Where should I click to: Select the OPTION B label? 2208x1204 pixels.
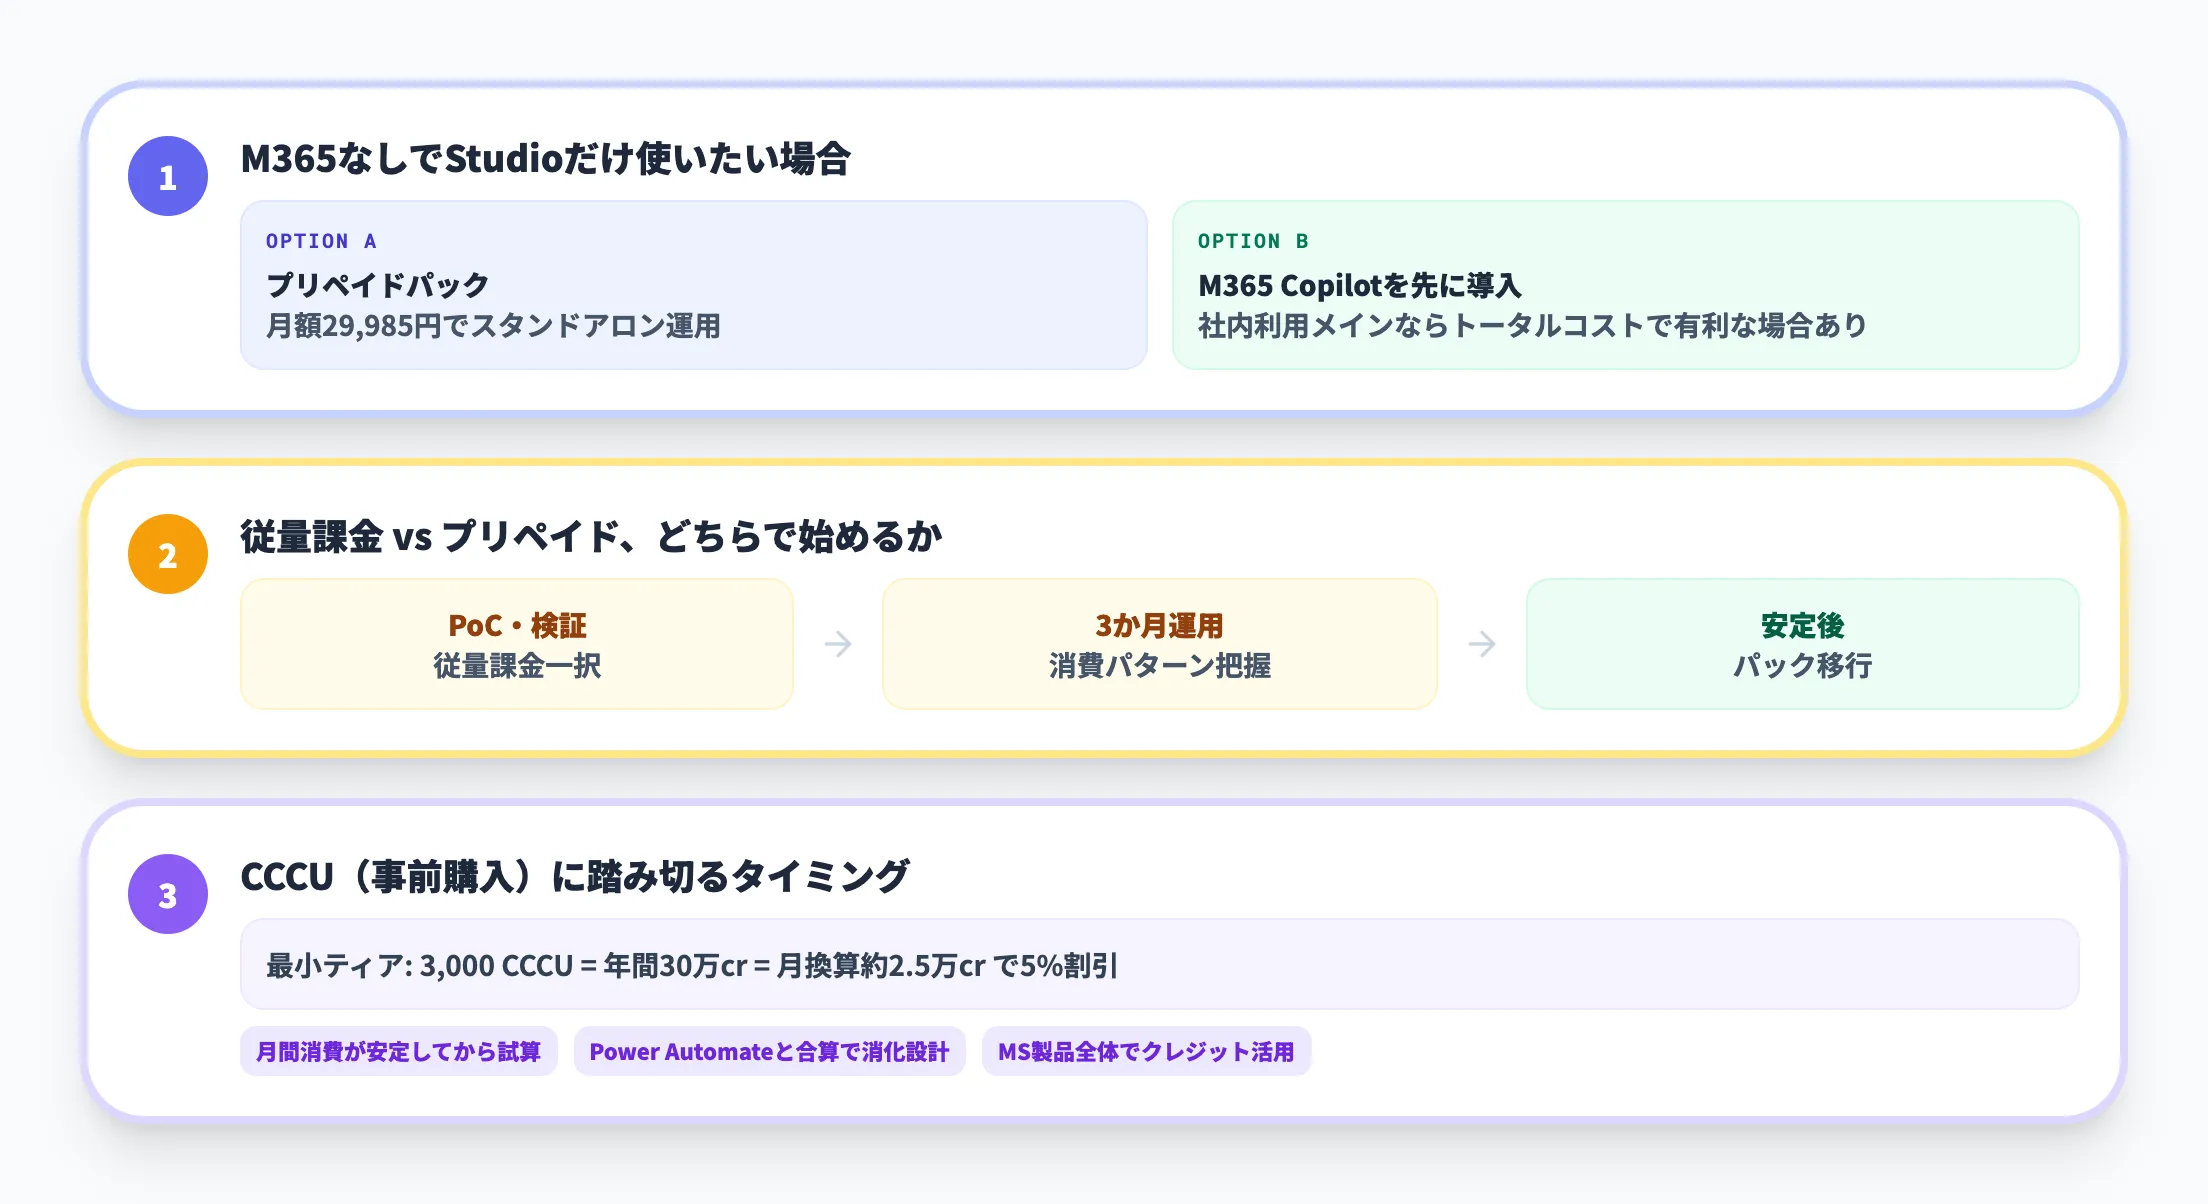(x=1254, y=241)
